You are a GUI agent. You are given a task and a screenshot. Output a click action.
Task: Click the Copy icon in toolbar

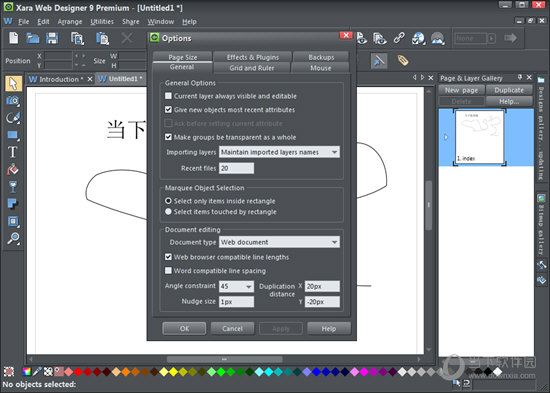pos(77,38)
